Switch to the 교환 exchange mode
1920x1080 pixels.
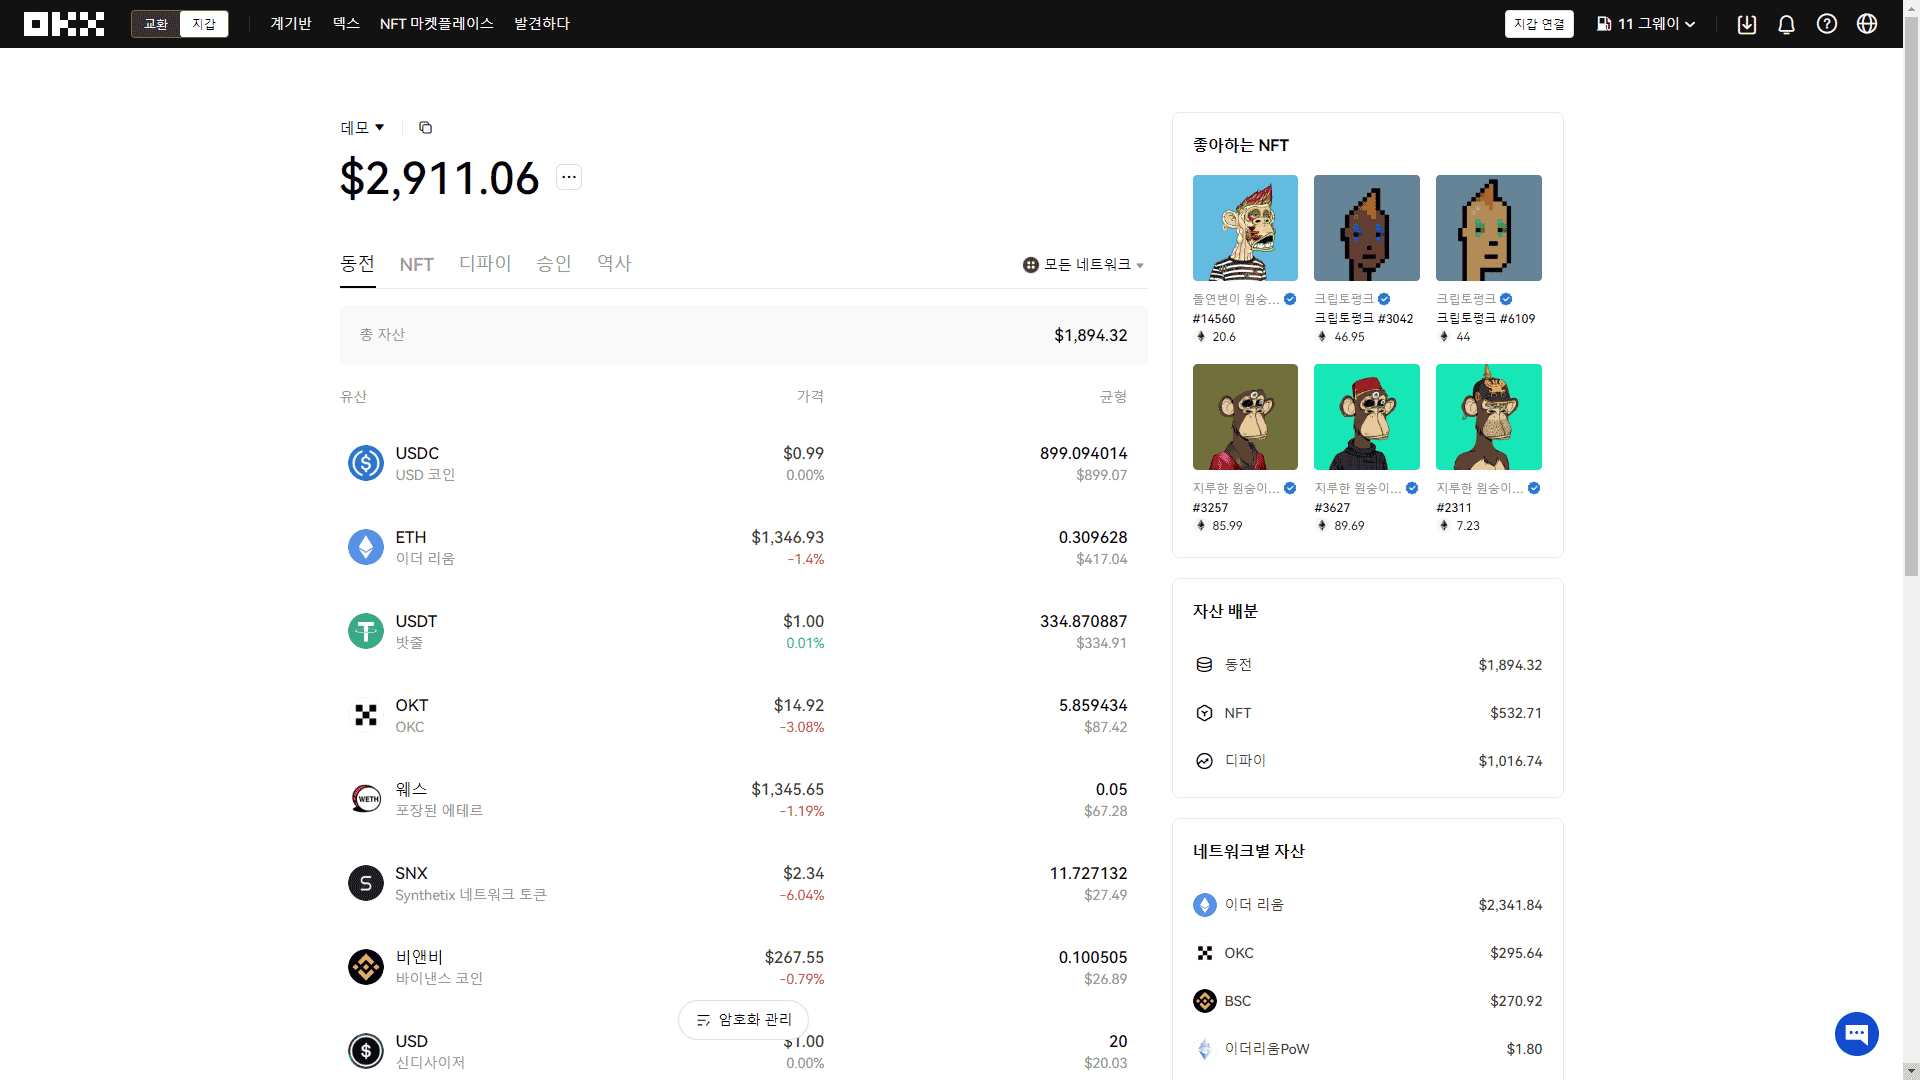[156, 24]
